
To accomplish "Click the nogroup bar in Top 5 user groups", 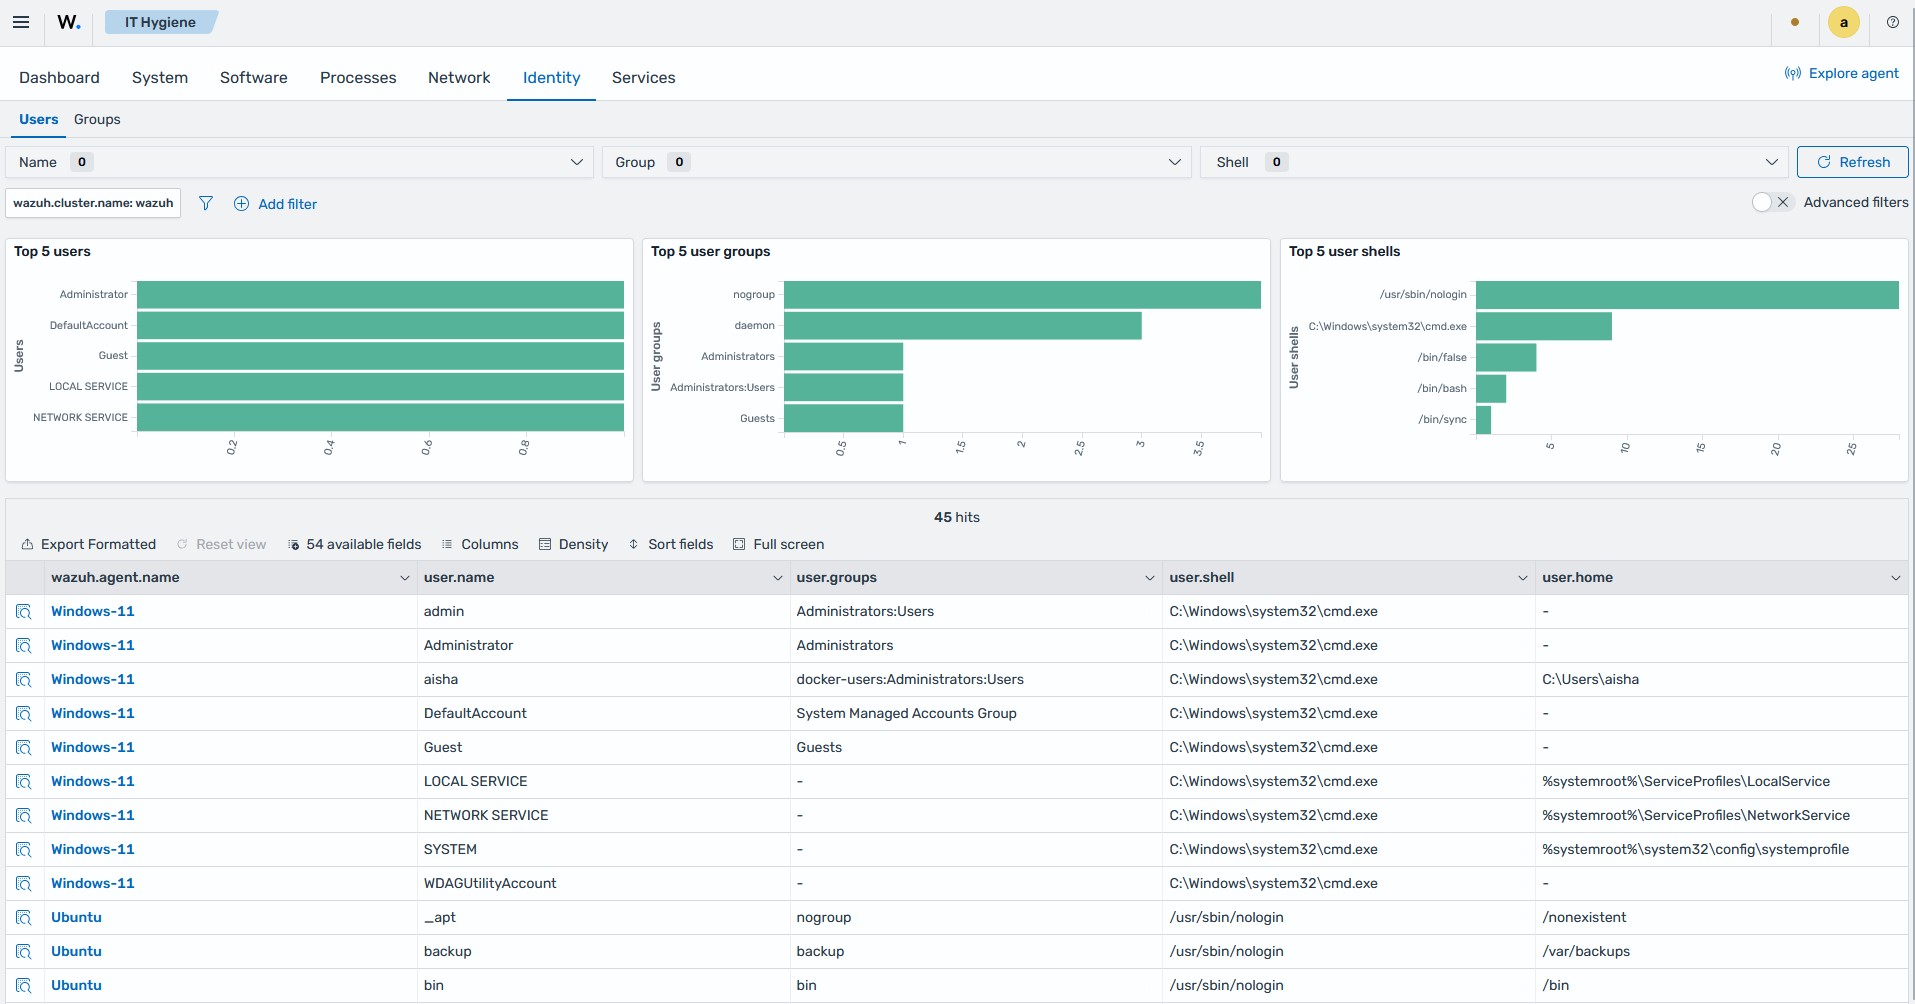I will pos(1022,295).
